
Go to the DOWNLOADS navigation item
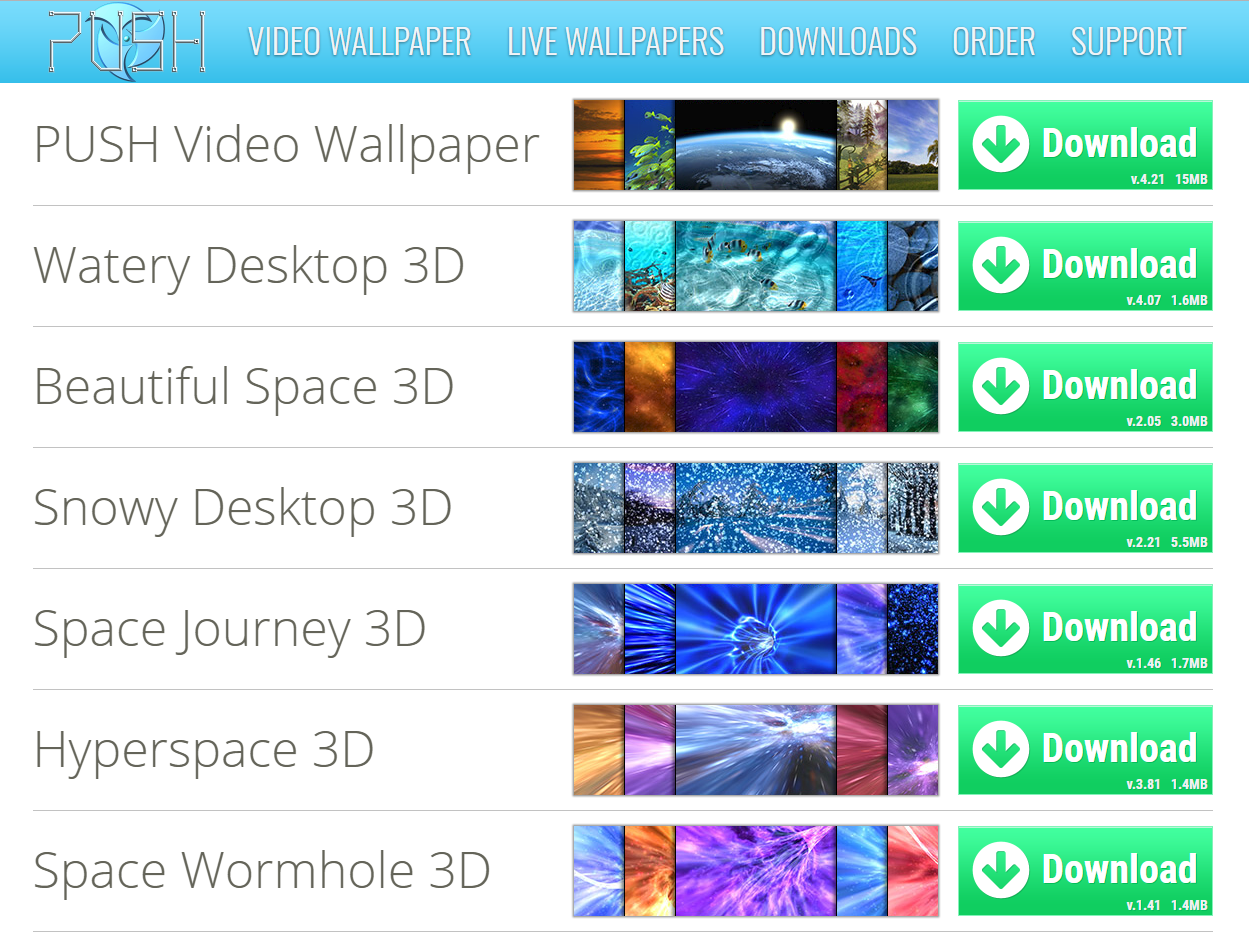(838, 42)
